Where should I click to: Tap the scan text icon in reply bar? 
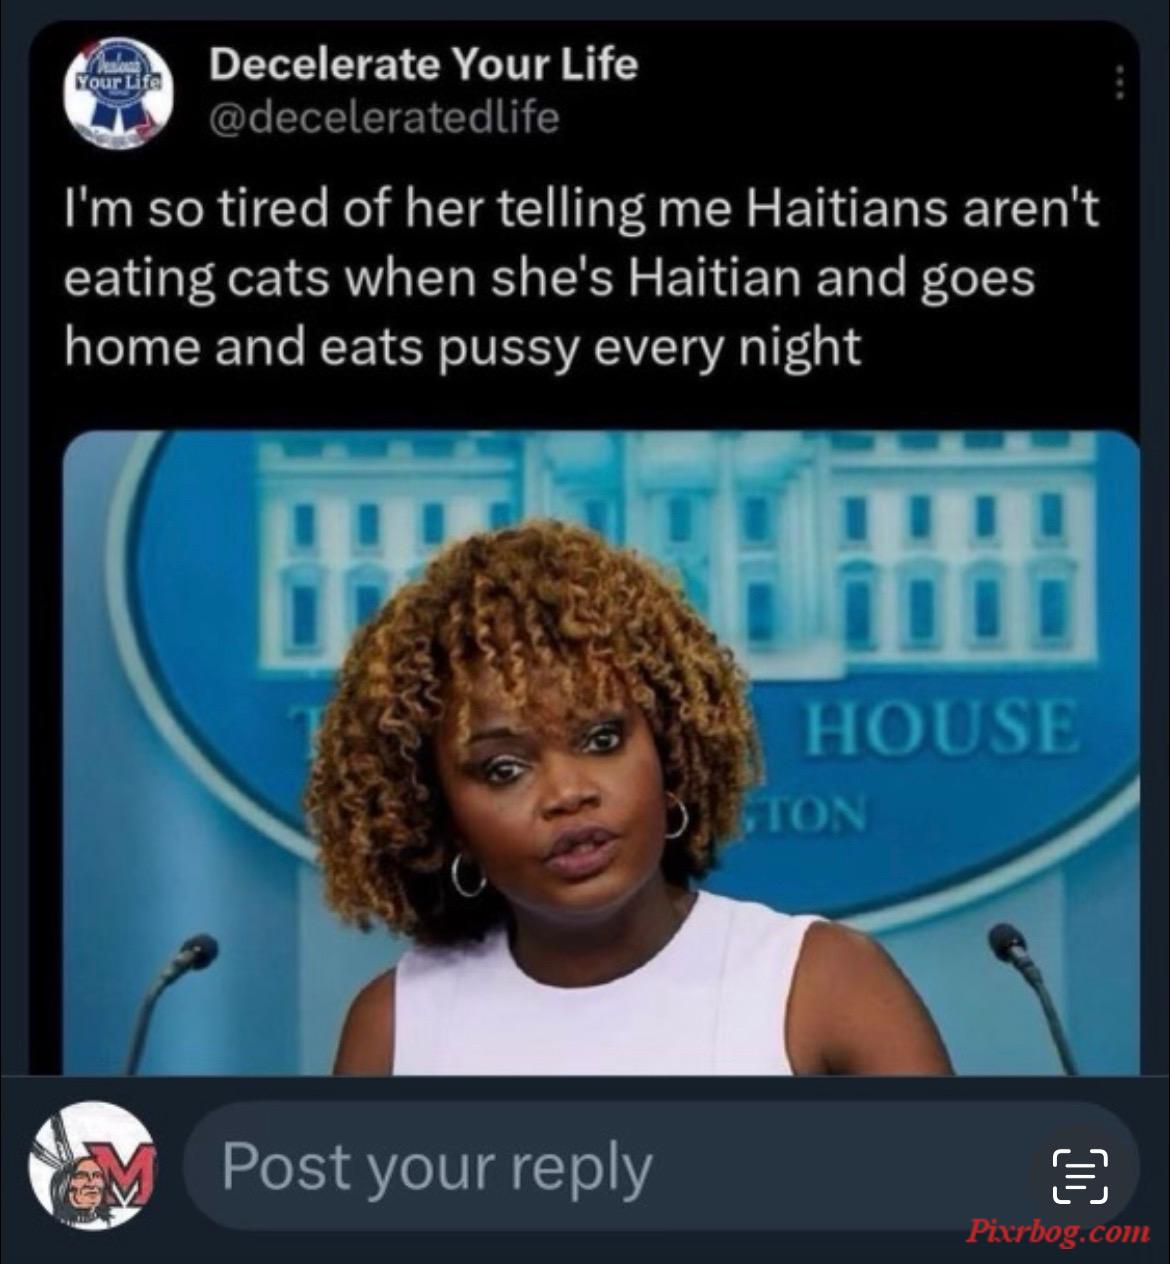1080,1175
